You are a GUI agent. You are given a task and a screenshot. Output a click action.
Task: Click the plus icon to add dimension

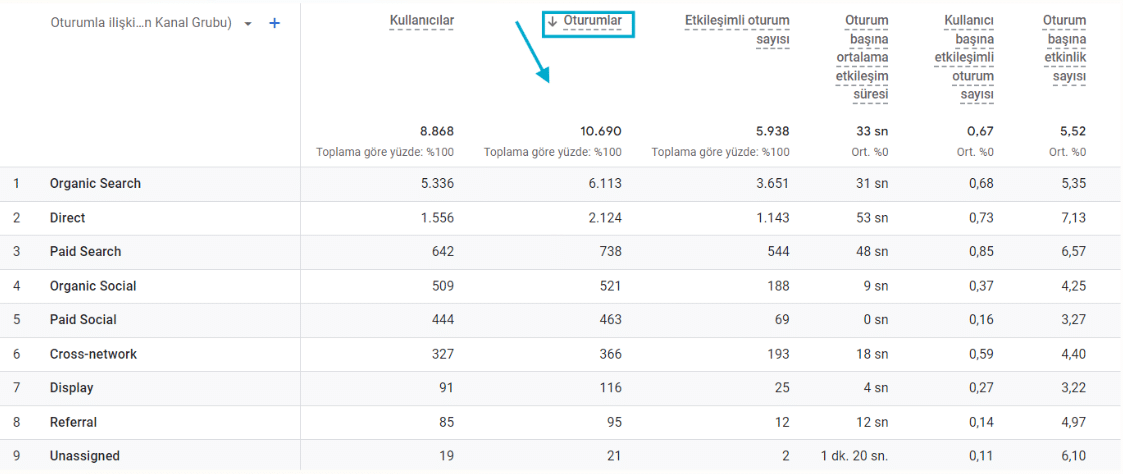[275, 23]
